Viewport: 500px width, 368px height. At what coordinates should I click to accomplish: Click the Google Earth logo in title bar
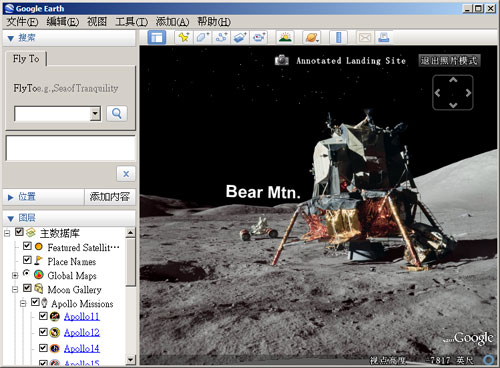tap(9, 9)
